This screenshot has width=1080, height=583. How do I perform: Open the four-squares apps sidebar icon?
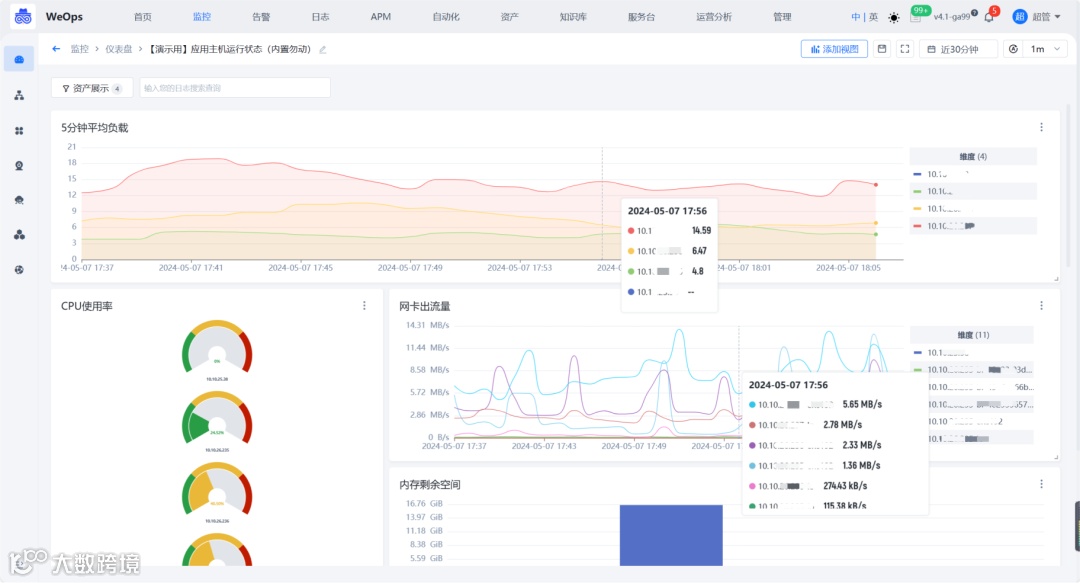(19, 130)
